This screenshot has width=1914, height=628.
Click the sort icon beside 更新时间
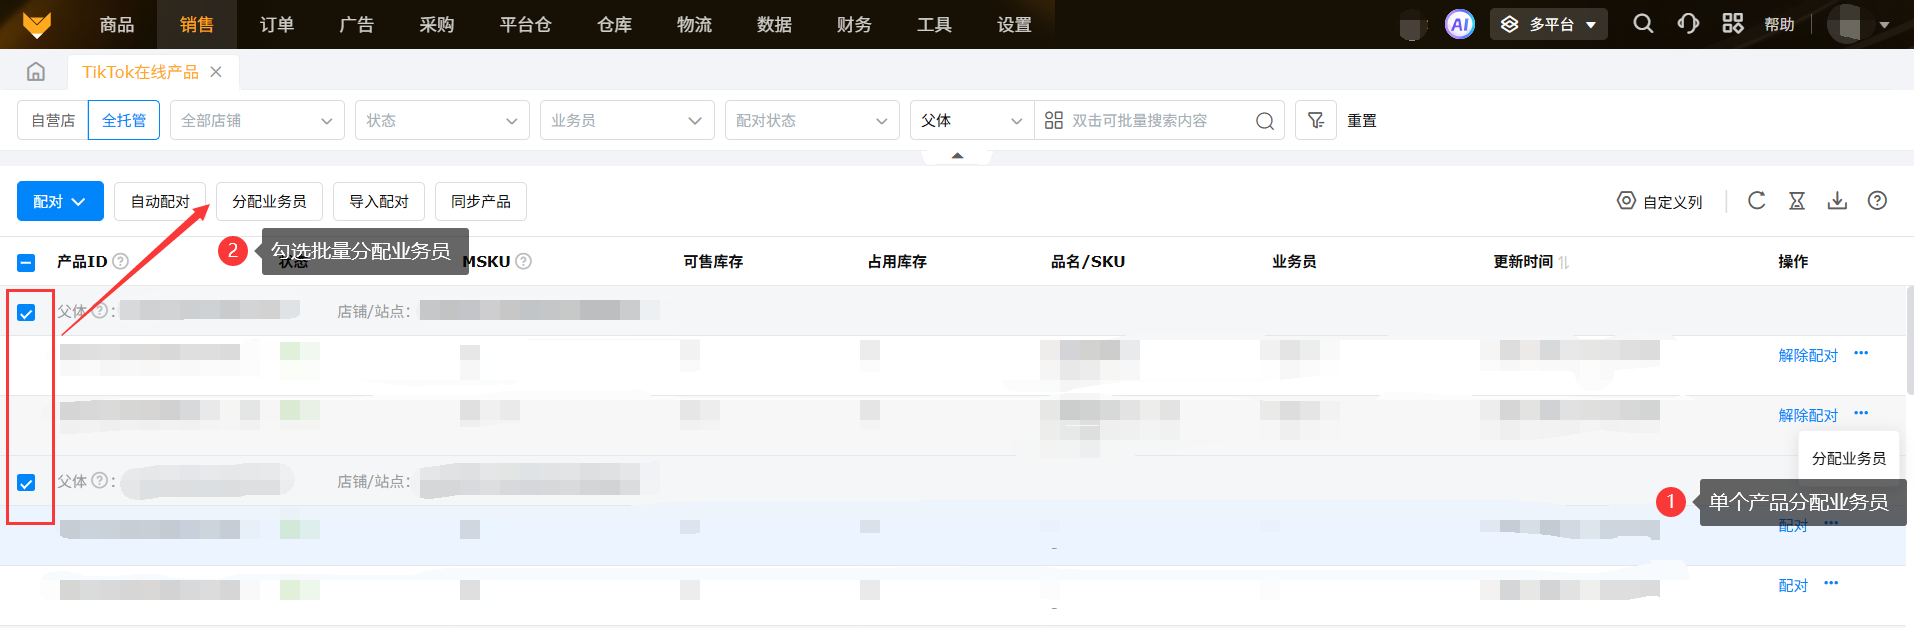[x=1564, y=262]
